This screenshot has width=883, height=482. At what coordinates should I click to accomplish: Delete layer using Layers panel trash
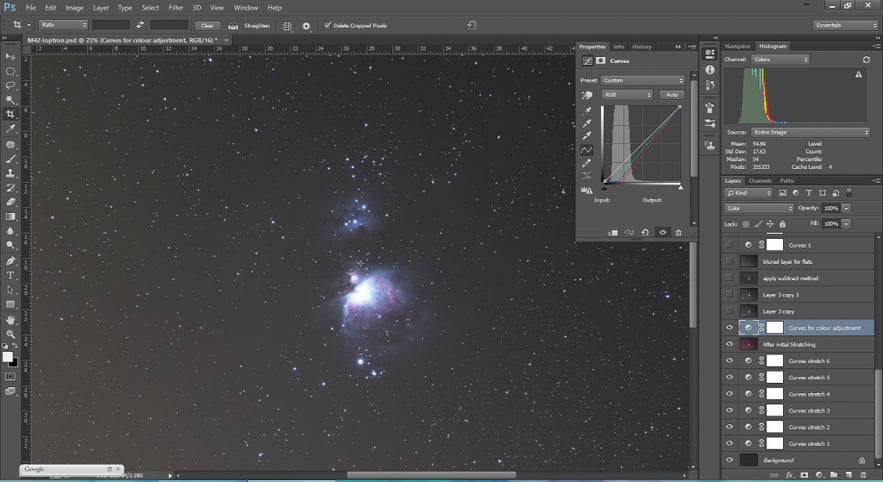(863, 475)
